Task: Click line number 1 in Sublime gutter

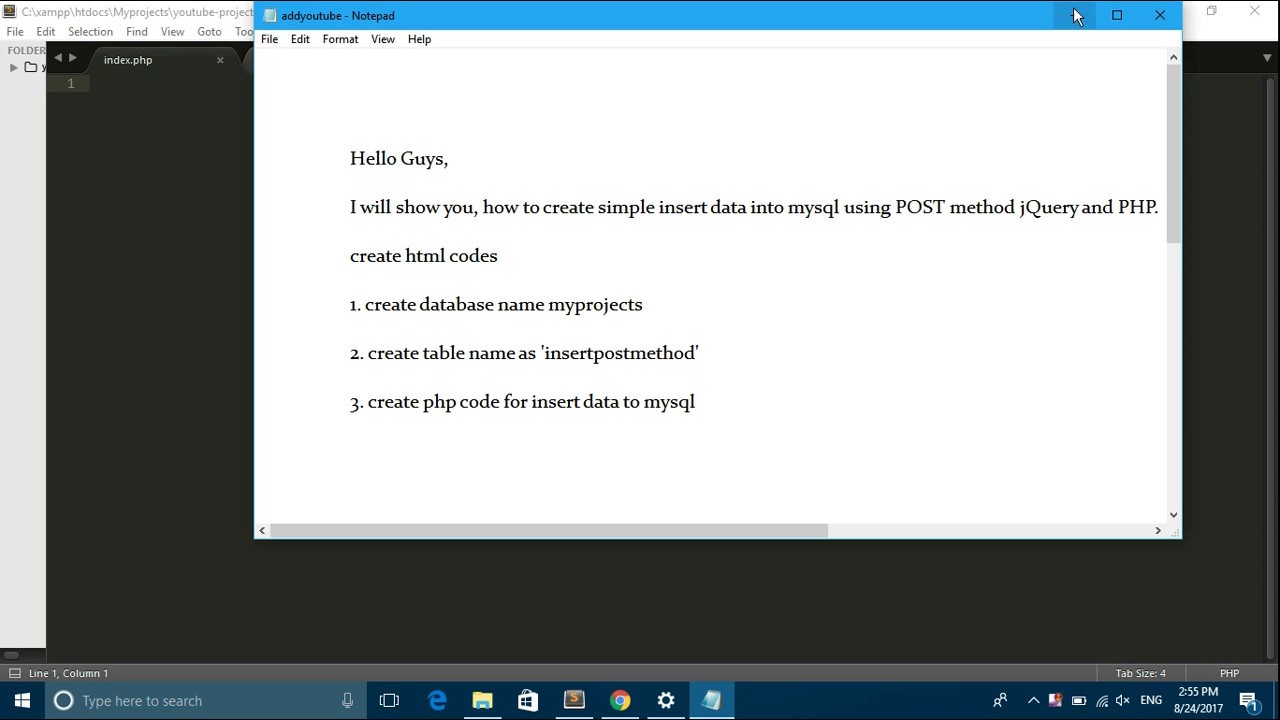Action: (71, 84)
